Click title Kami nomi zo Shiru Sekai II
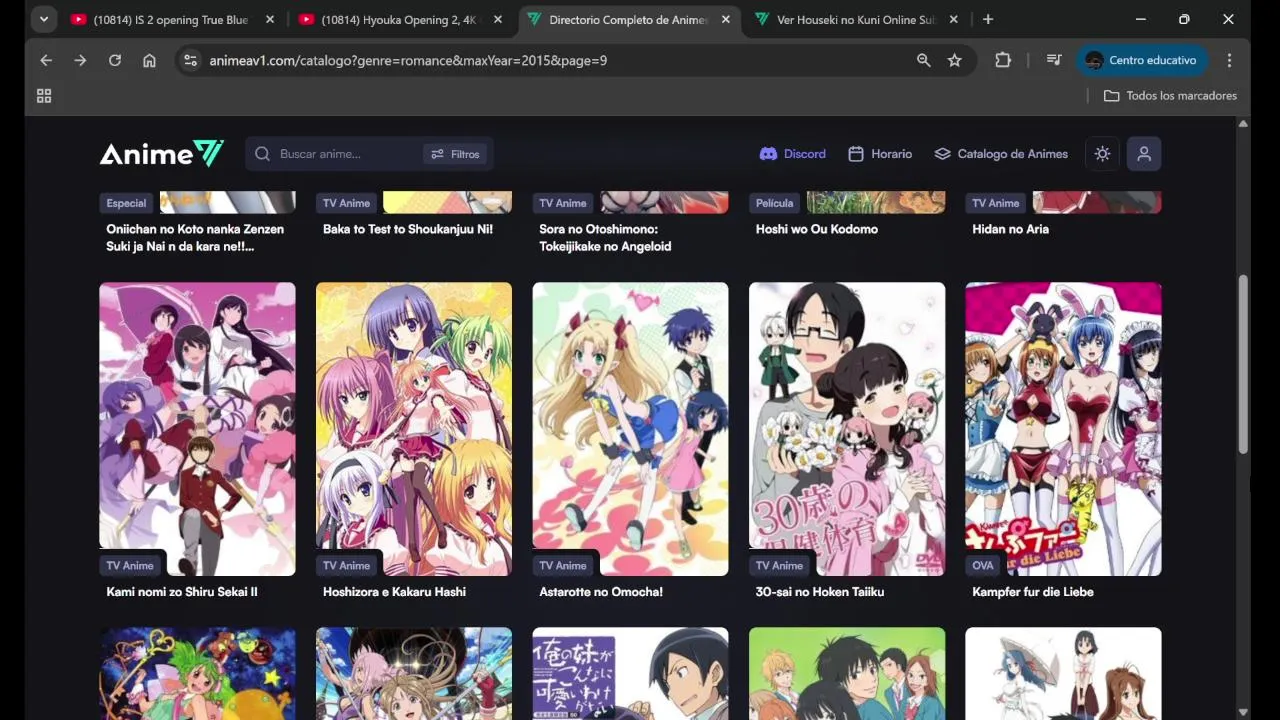The height and width of the screenshot is (720, 1280). 182,592
